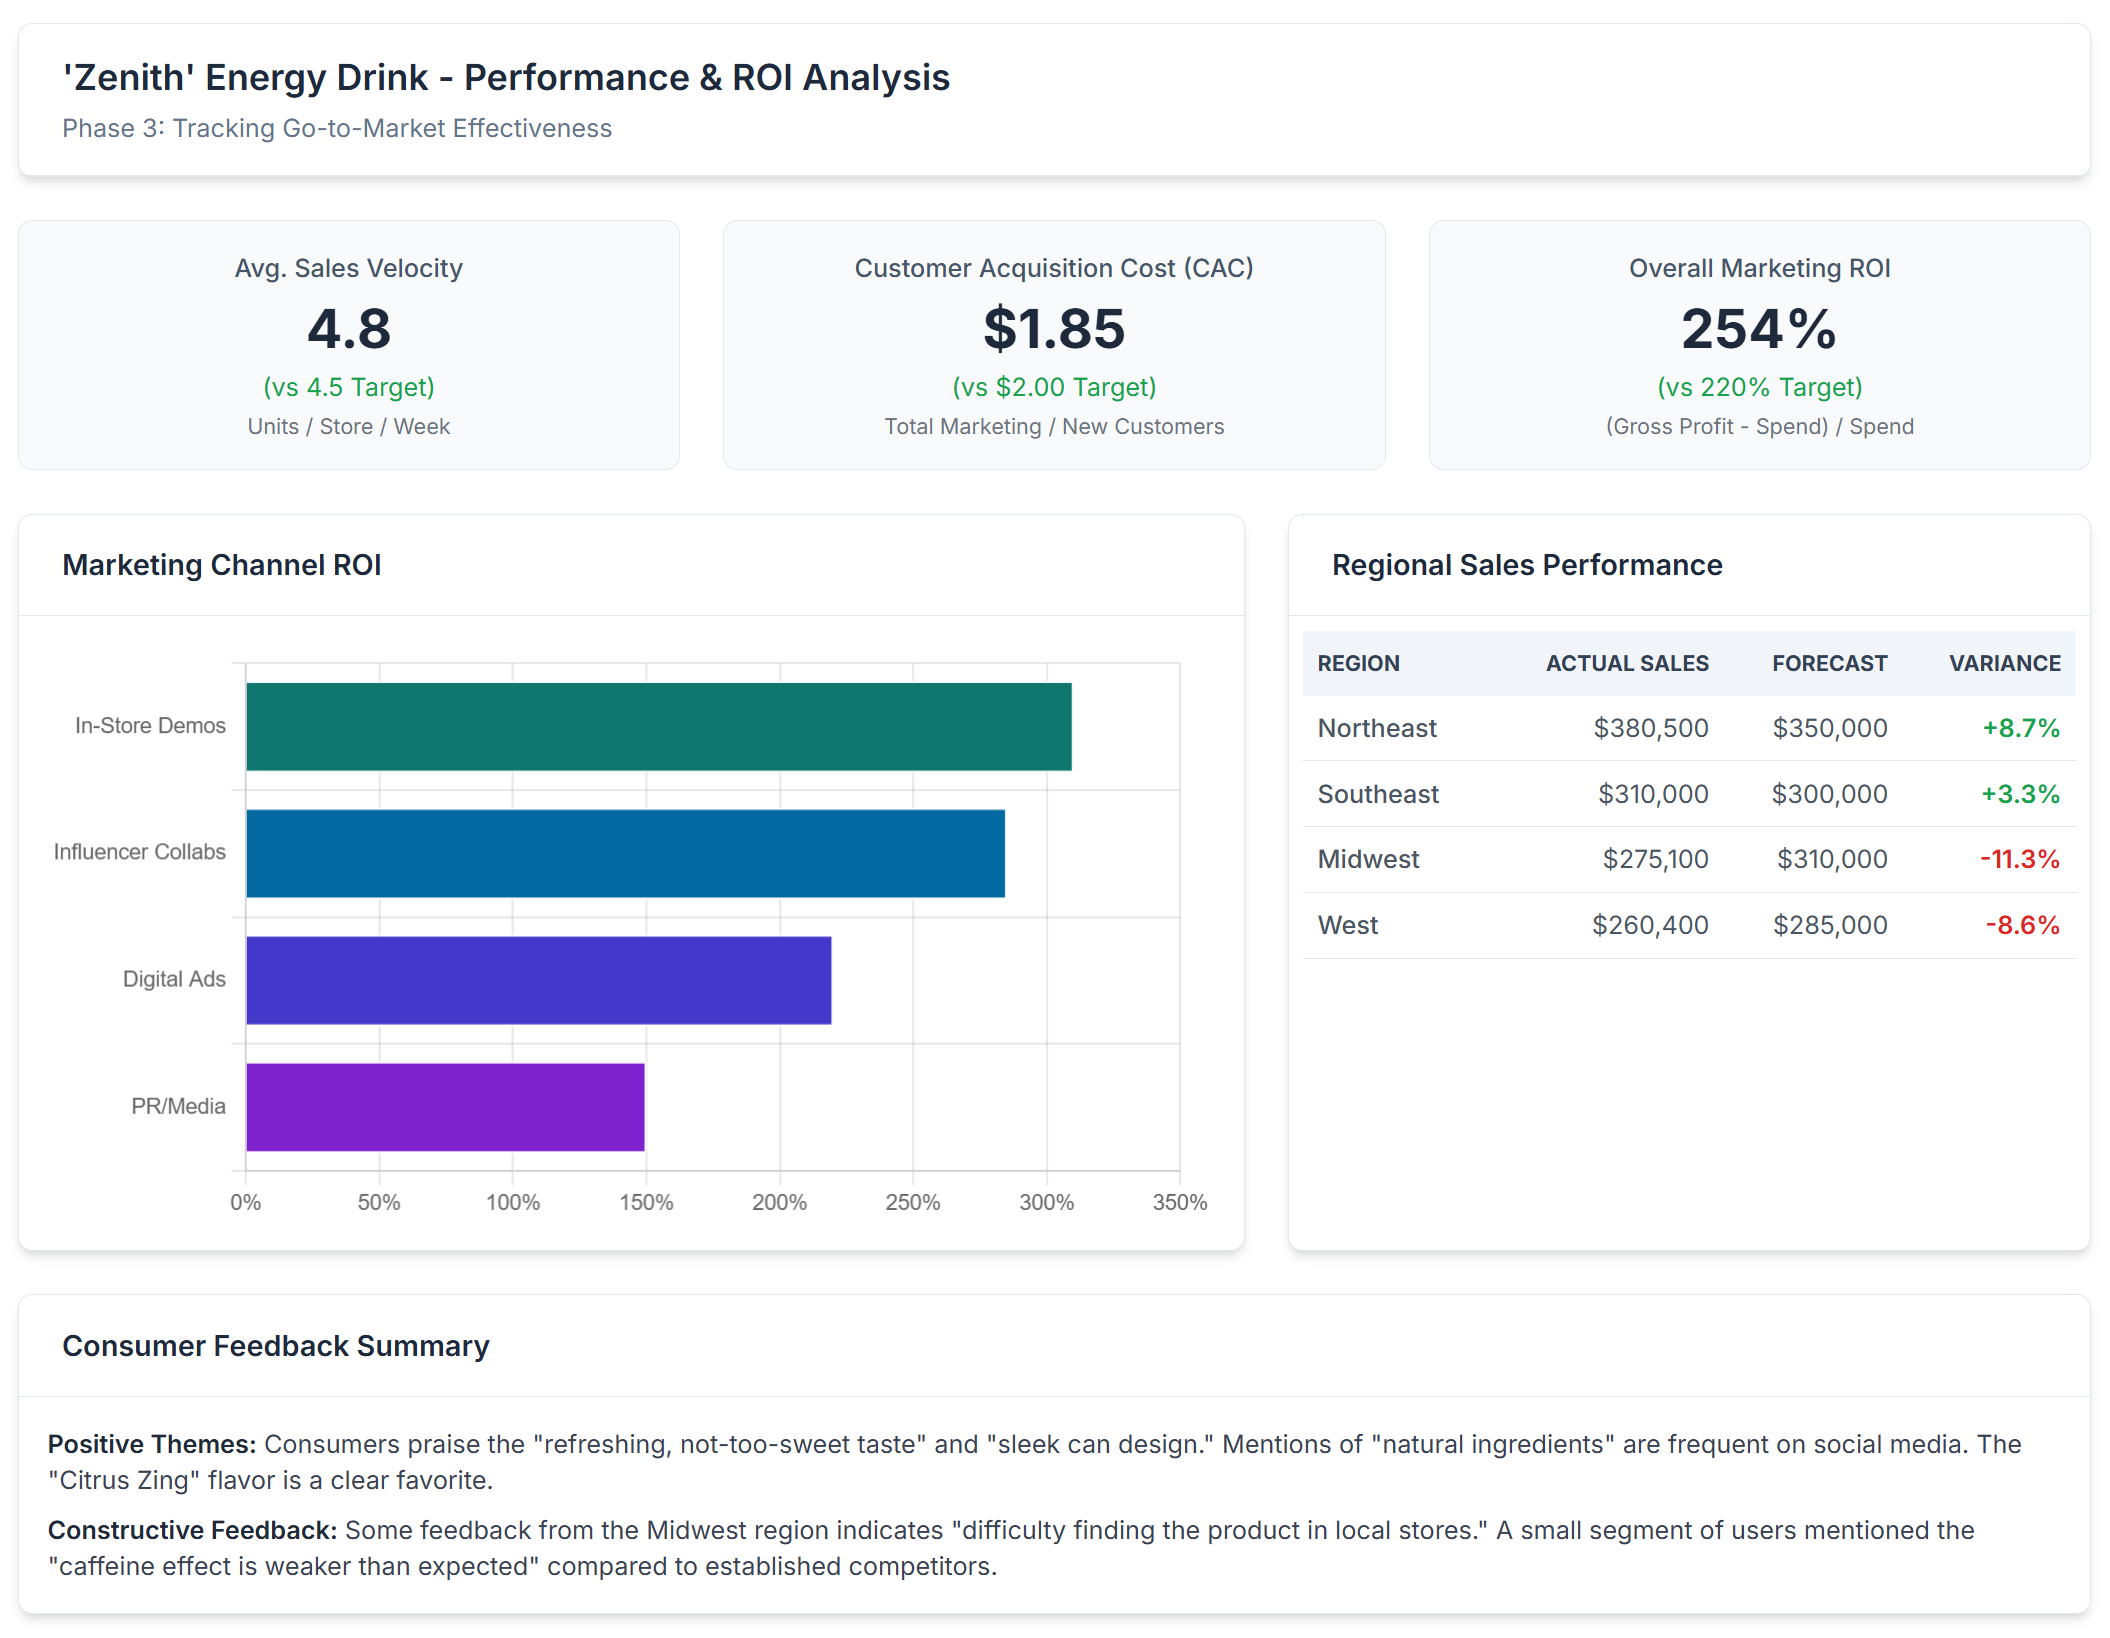Click the (vs $2.00 Target) text
The image size is (2110, 1638).
click(1054, 387)
